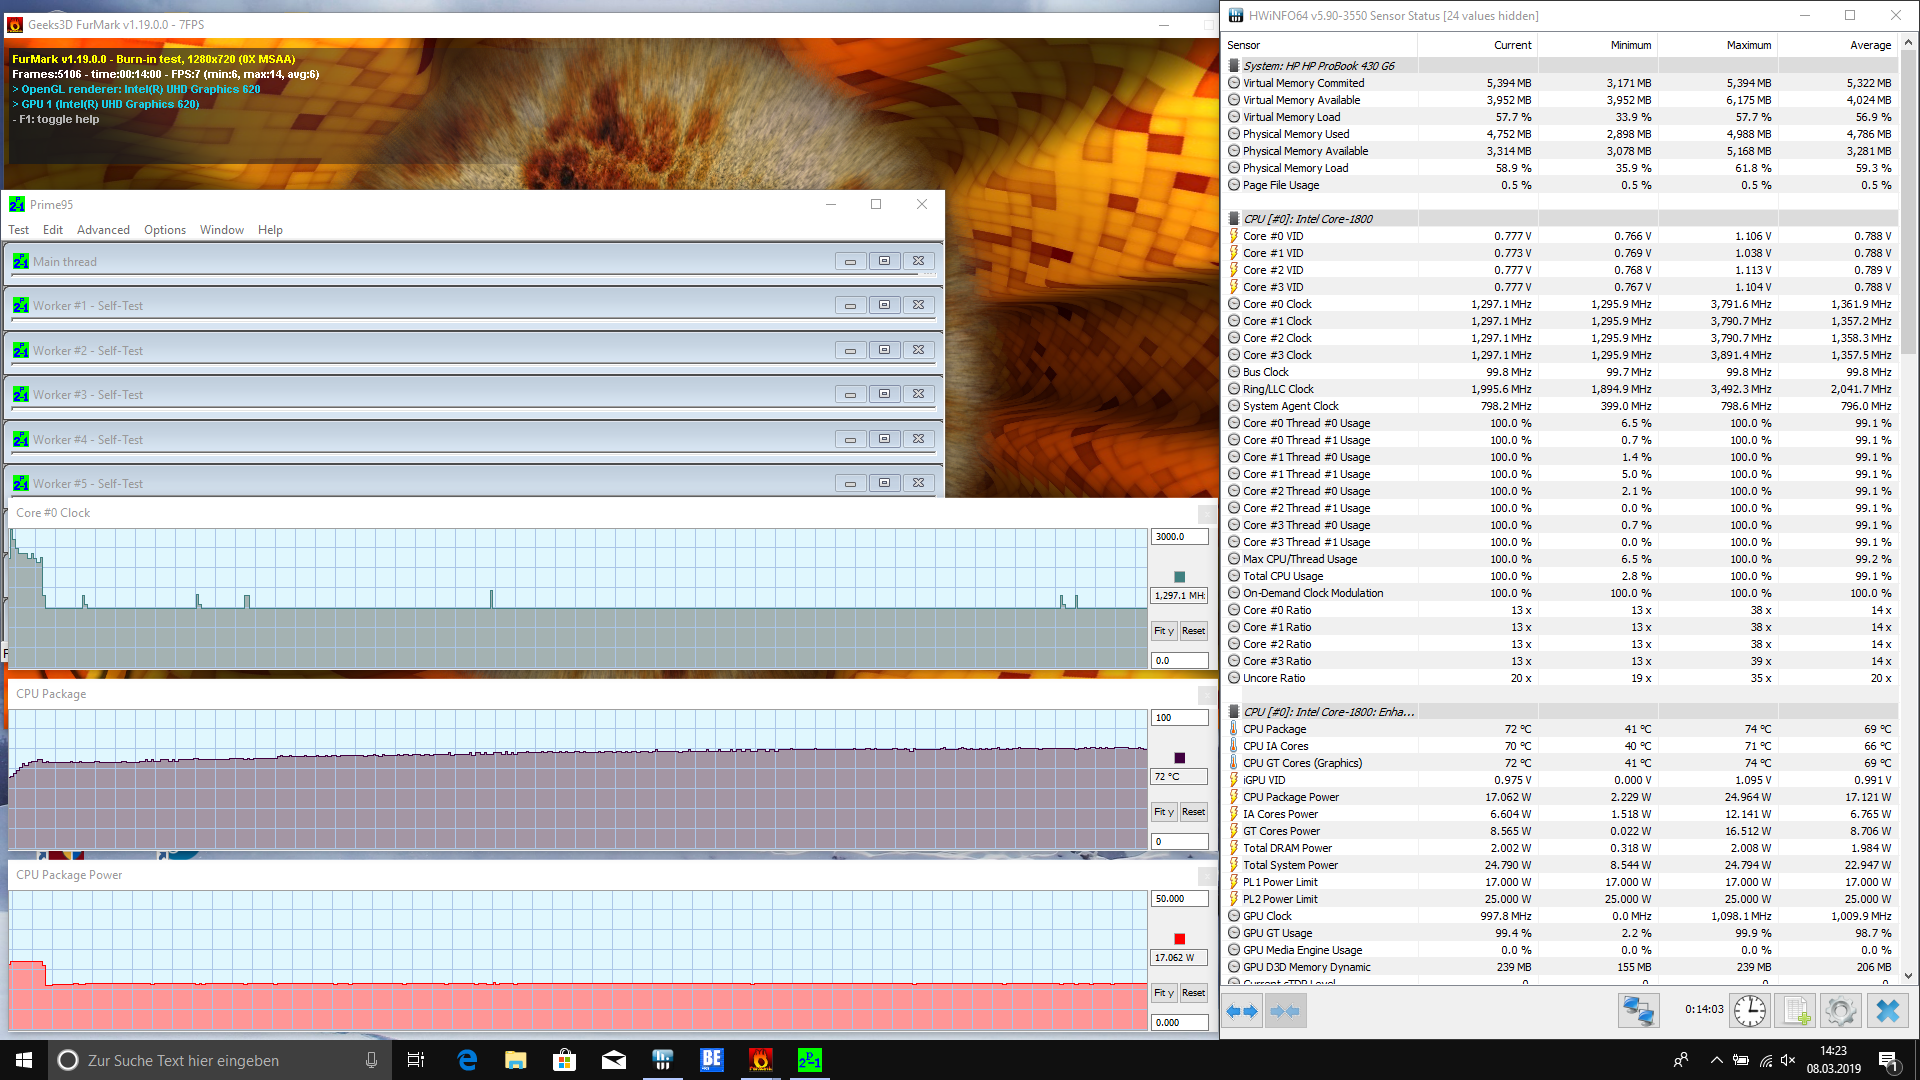This screenshot has width=1920, height=1080.
Task: Minimize the Worker #2 Self-Test sub-window
Action: pyautogui.click(x=850, y=350)
